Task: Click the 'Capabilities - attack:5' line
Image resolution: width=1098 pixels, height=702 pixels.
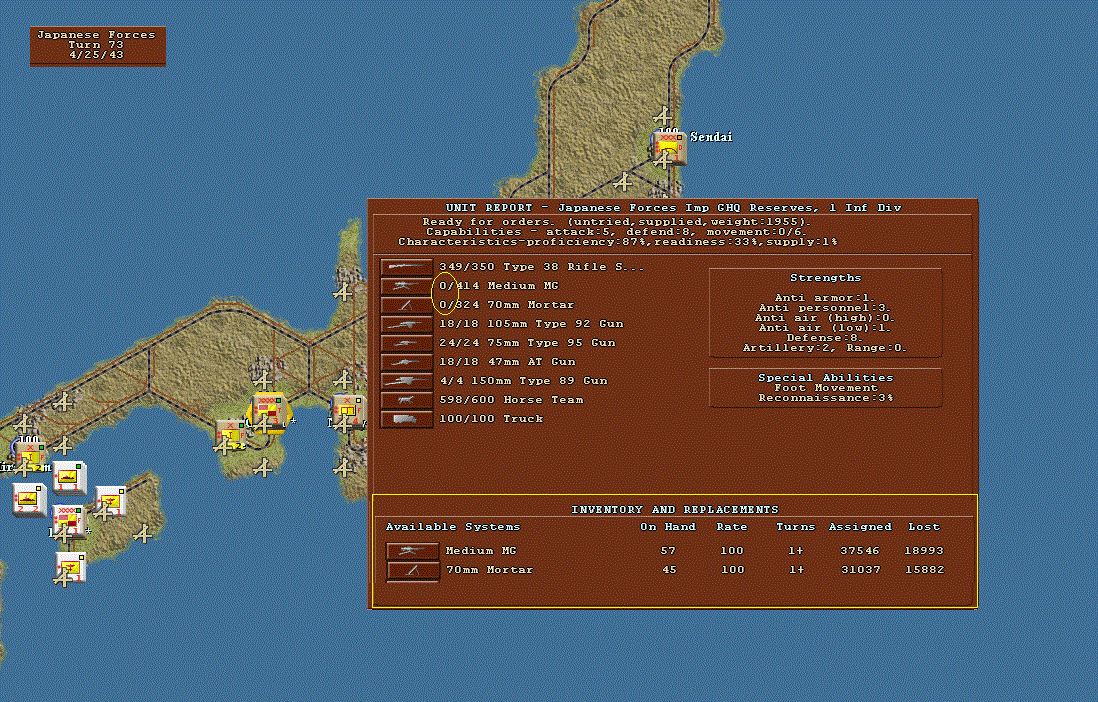Action: pos(616,232)
